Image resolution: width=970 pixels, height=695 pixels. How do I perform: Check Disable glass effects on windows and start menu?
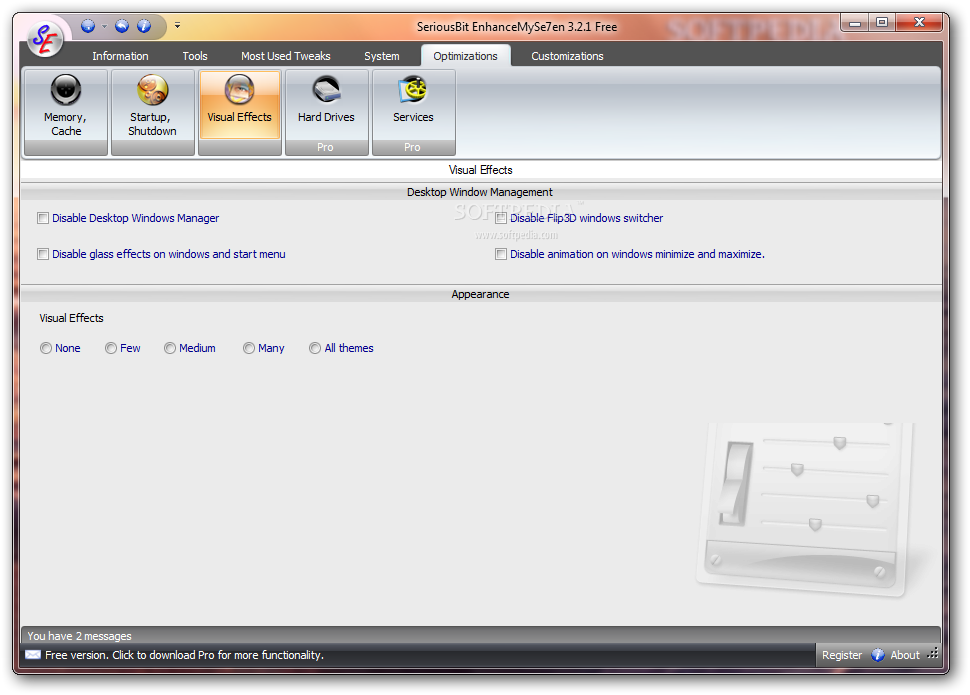point(43,254)
